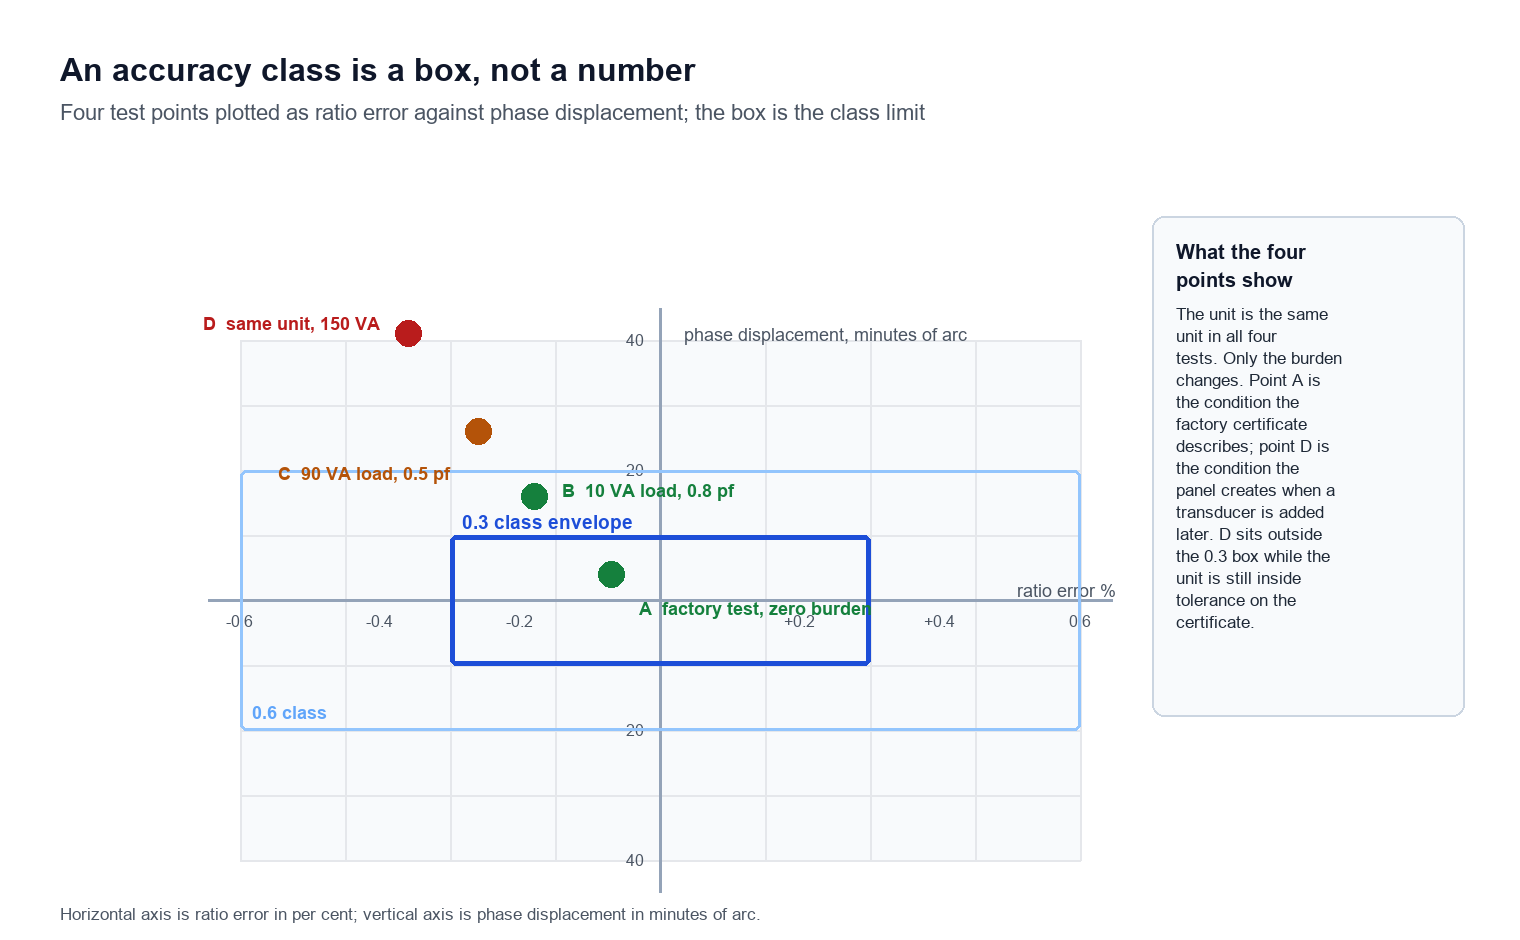Viewport: 1520px width, 940px height.
Task: Click the +0.4 horizontal axis tick
Action: [x=939, y=622]
